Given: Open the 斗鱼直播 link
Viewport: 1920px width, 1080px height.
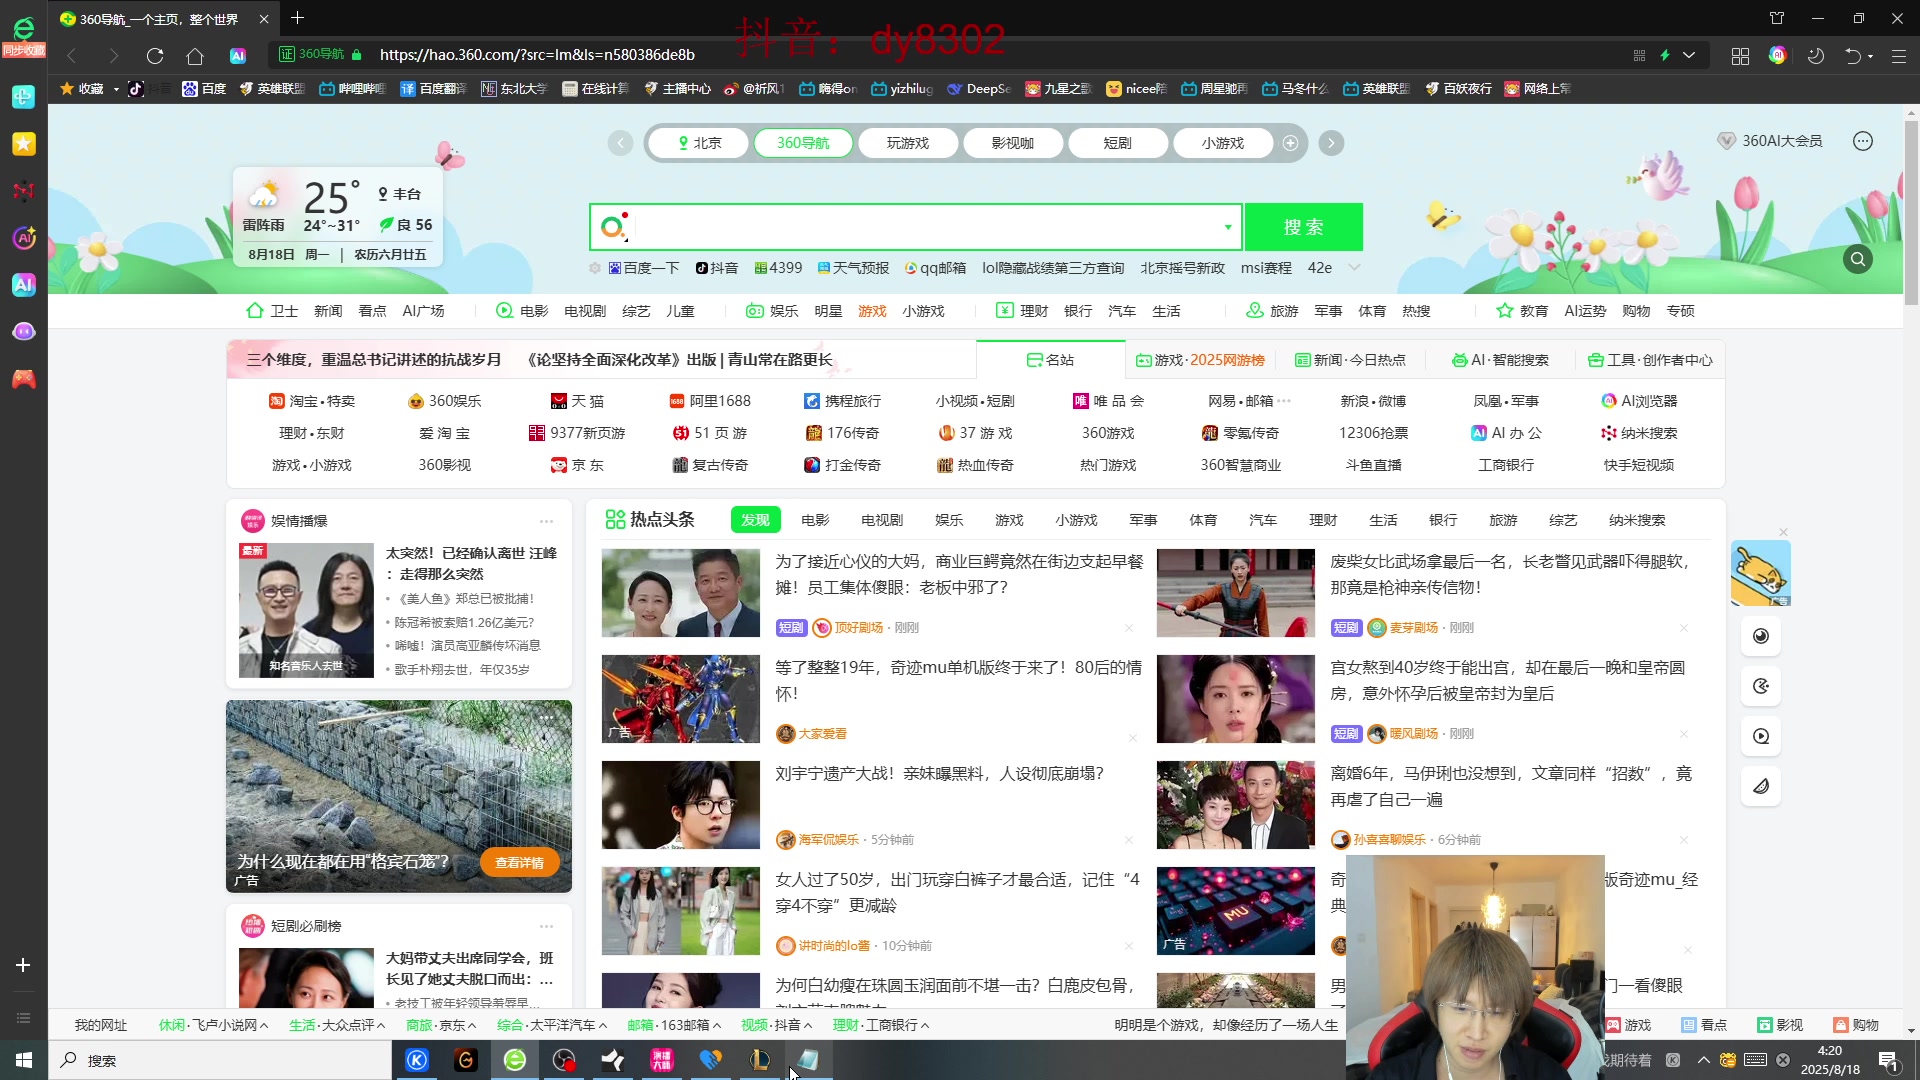Looking at the screenshot, I should pyautogui.click(x=1373, y=465).
